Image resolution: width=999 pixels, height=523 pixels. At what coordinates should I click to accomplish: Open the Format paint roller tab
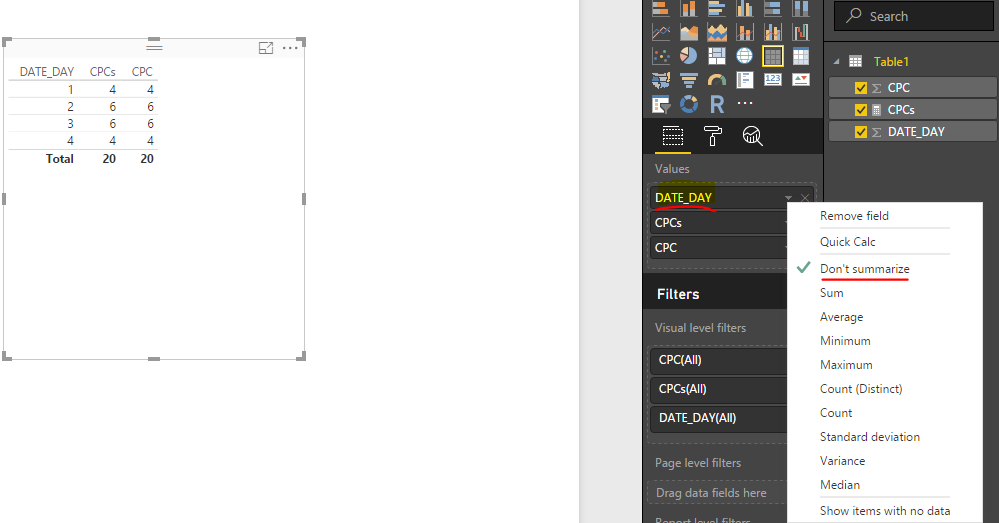[x=712, y=136]
